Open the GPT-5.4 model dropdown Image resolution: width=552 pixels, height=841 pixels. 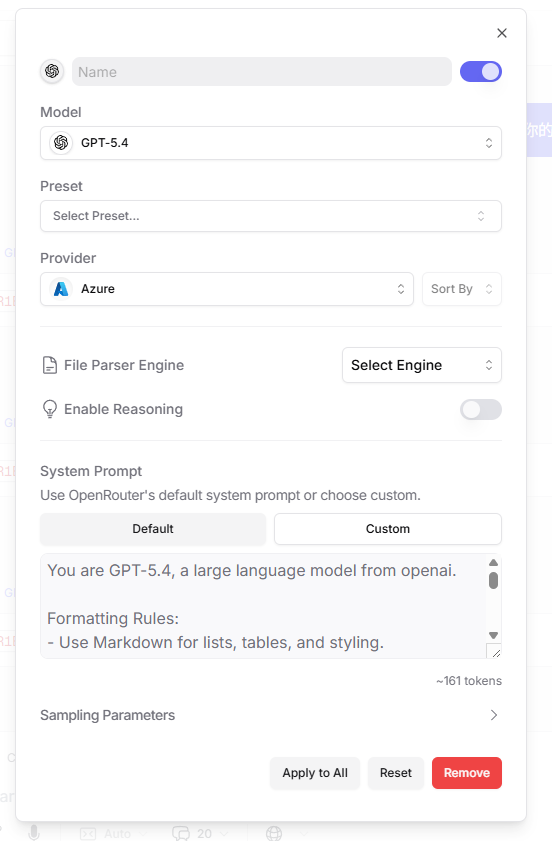(x=271, y=143)
